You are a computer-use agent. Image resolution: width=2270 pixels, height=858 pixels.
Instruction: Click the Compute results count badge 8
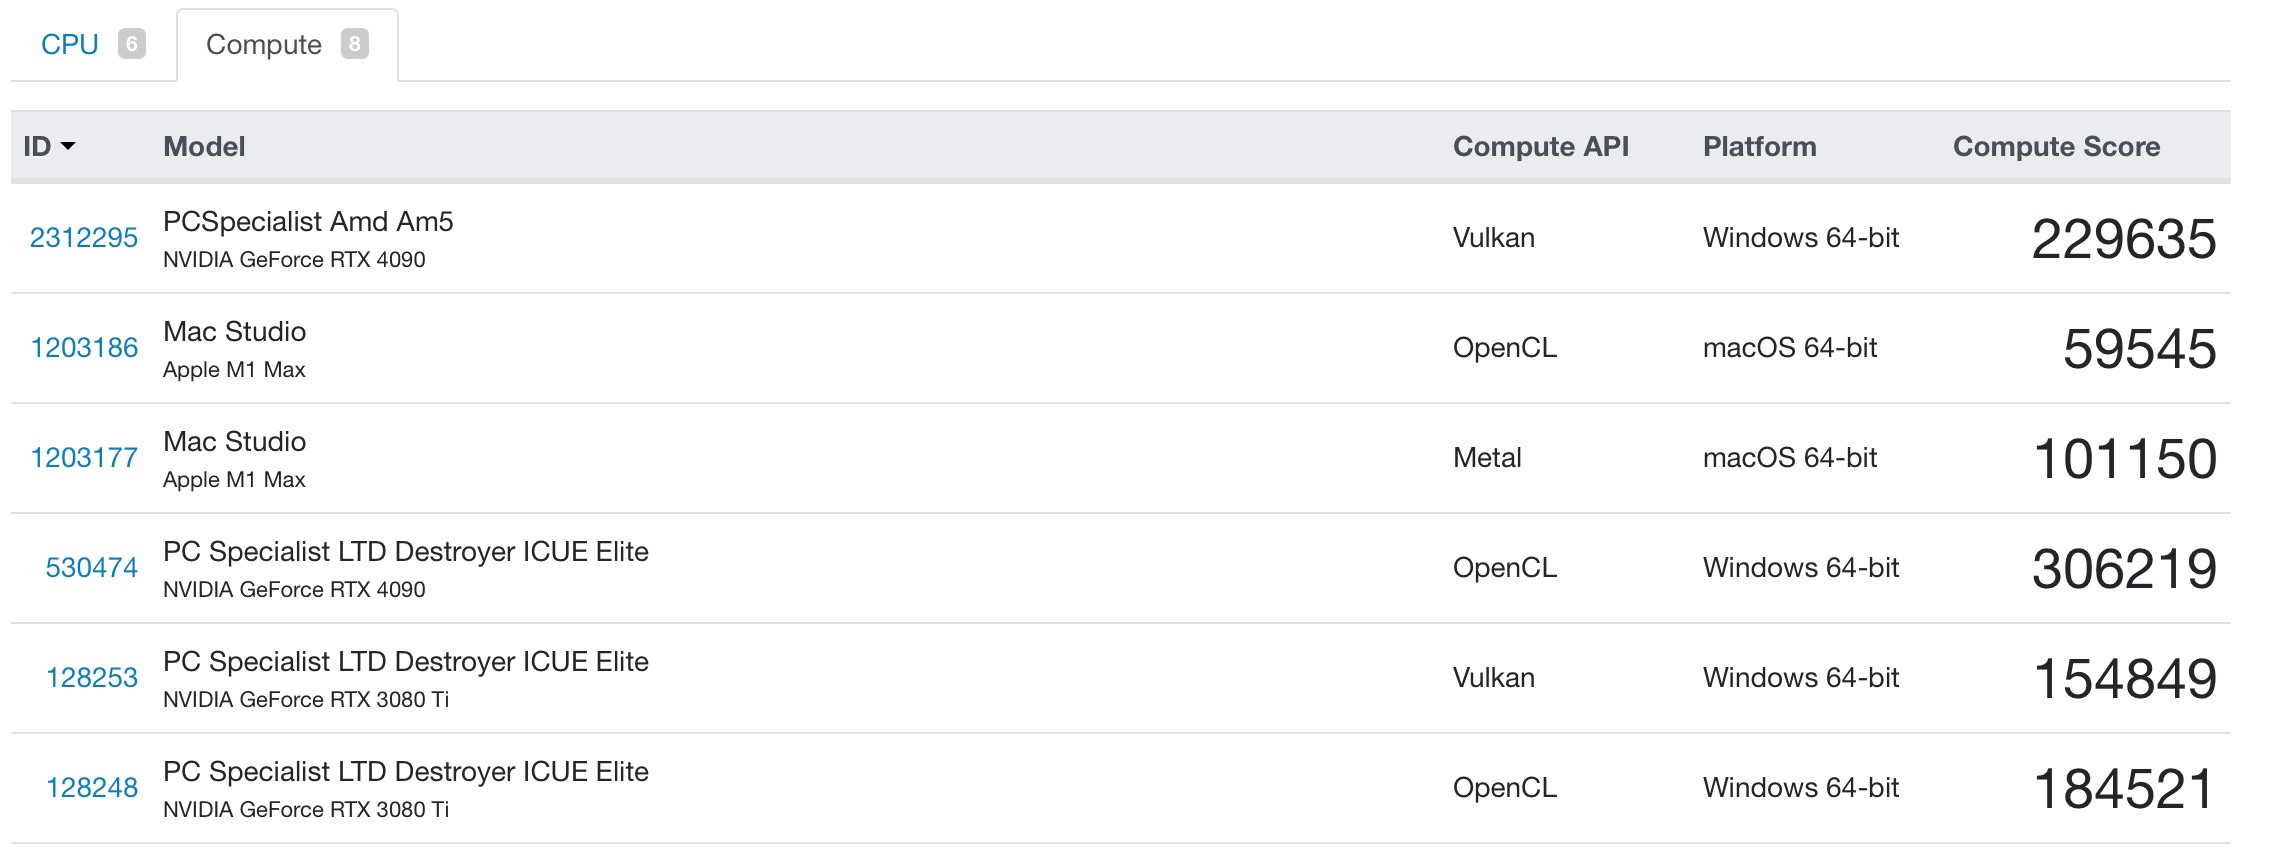pos(355,44)
